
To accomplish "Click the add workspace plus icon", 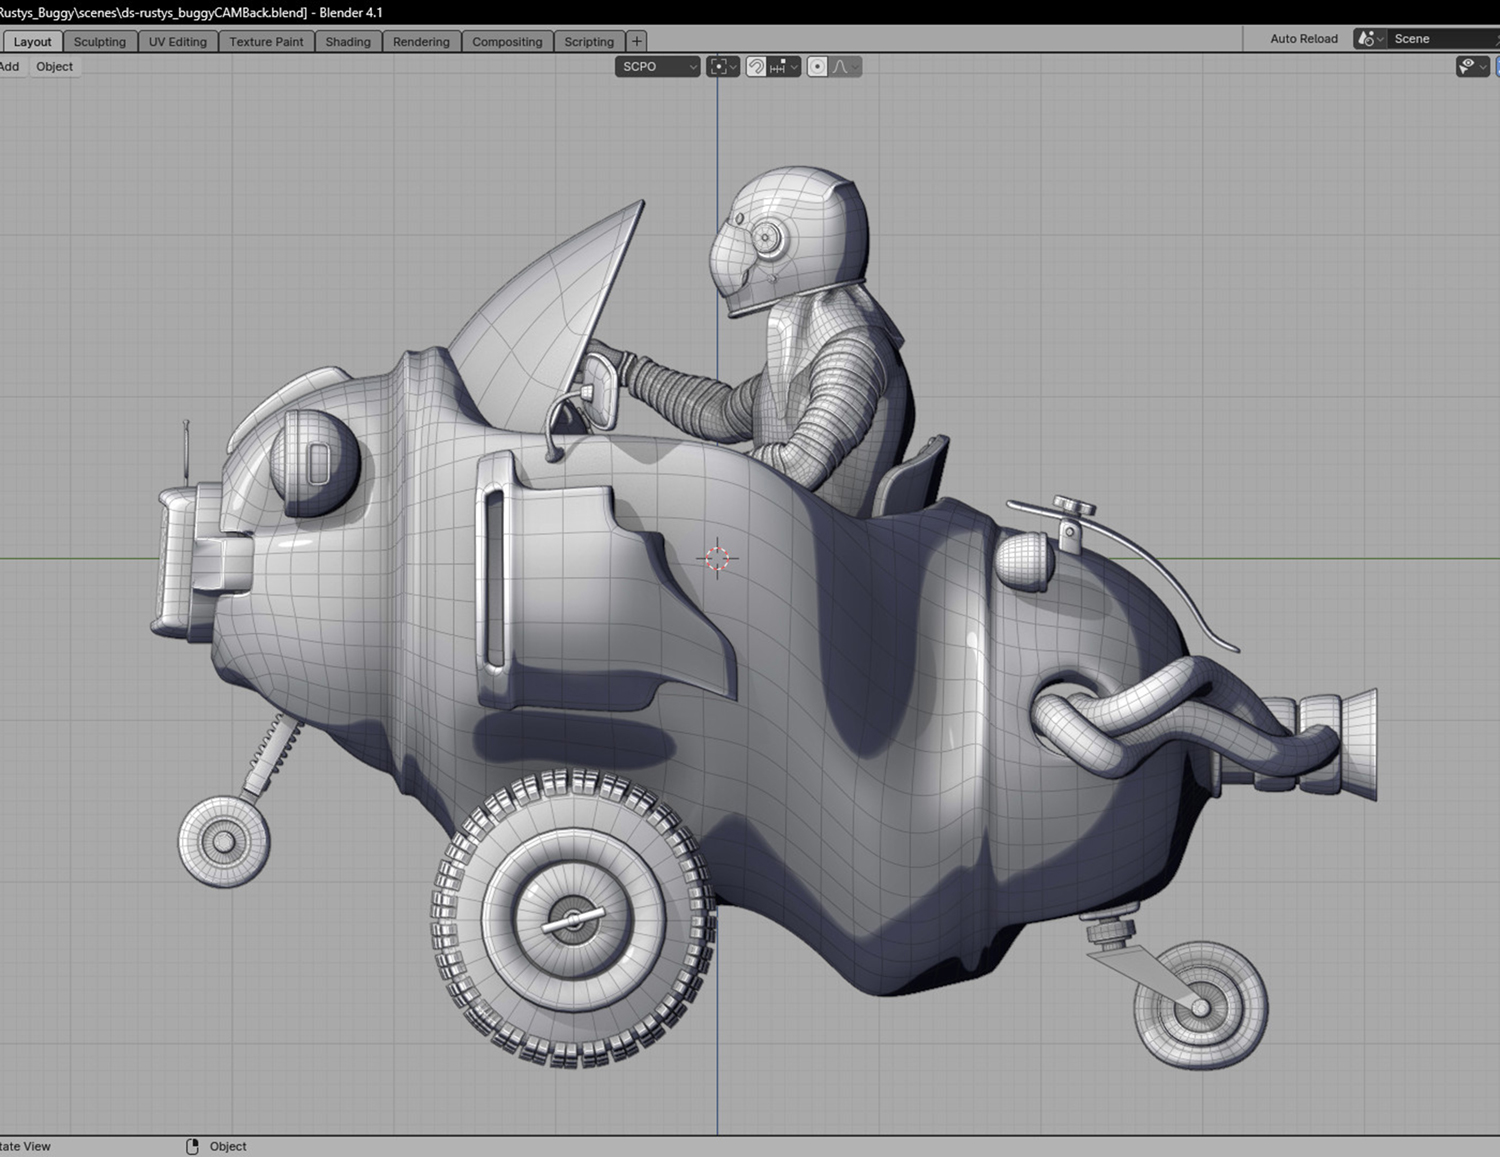I will [x=637, y=42].
